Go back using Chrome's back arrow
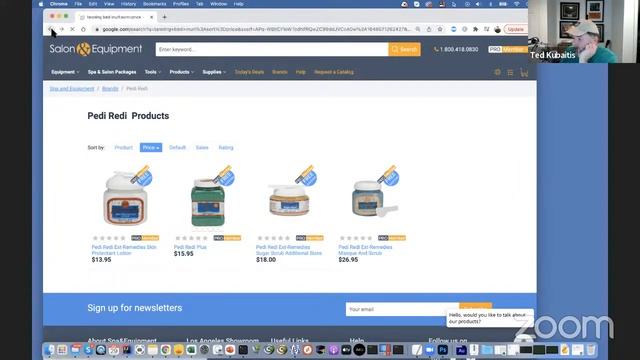The height and width of the screenshot is (360, 640). click(51, 29)
